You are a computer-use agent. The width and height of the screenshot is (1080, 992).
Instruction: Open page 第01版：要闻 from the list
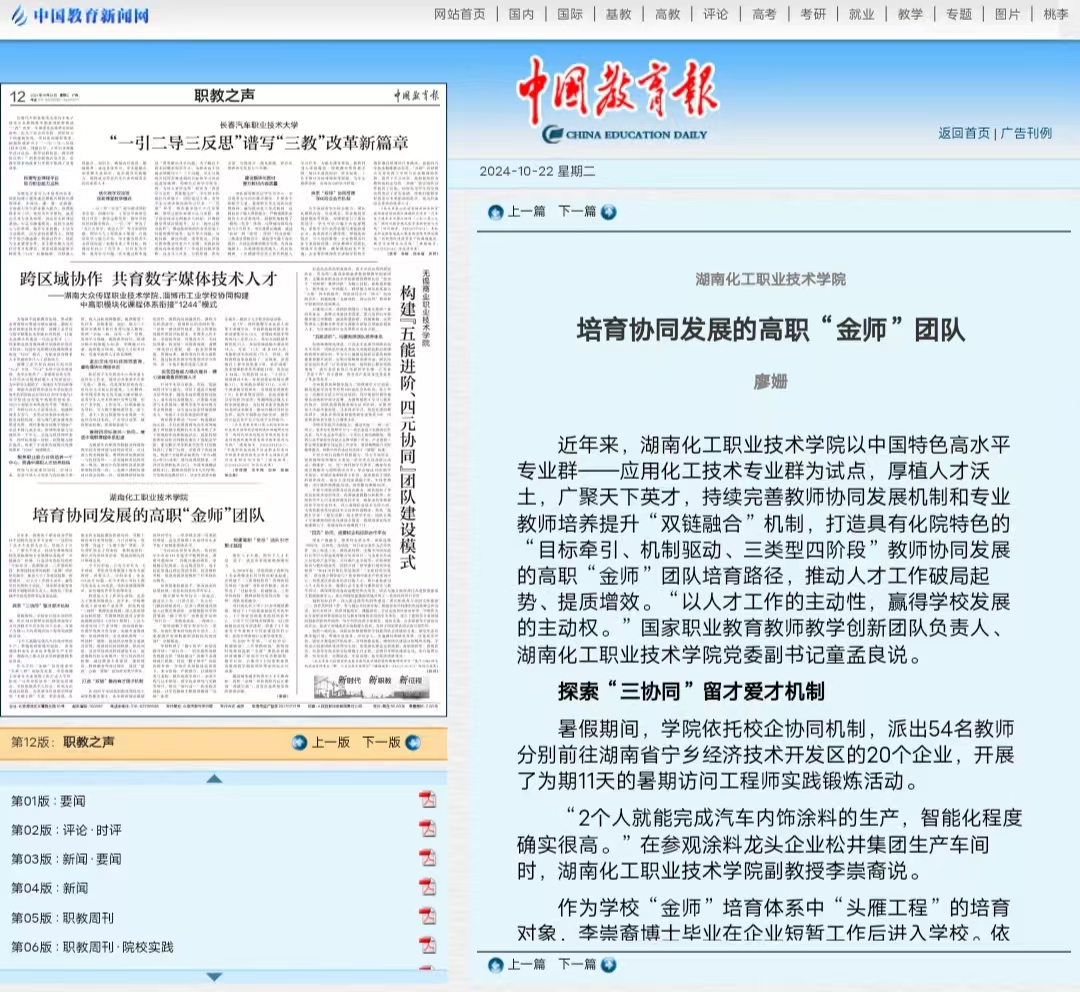(x=48, y=800)
